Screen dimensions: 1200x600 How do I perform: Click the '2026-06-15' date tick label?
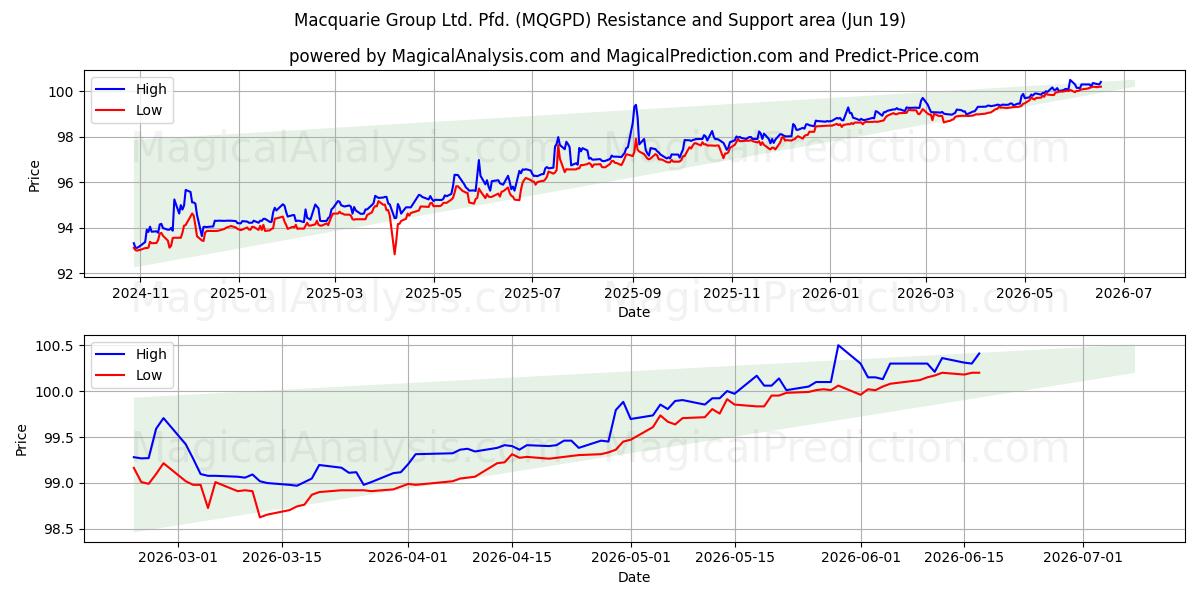pyautogui.click(x=965, y=558)
